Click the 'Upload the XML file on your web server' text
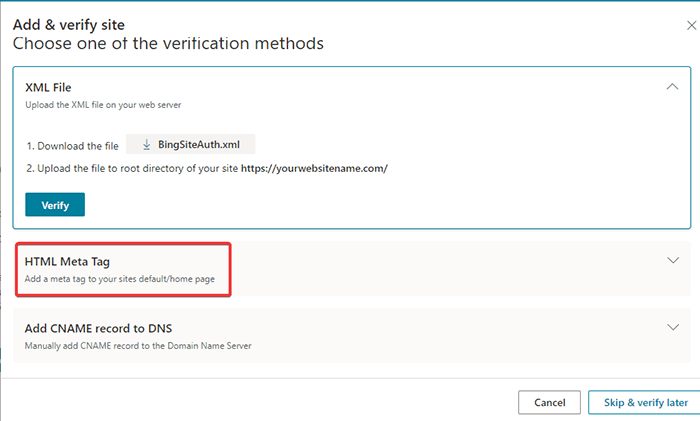Screen dimensions: 700x421 (x=102, y=105)
